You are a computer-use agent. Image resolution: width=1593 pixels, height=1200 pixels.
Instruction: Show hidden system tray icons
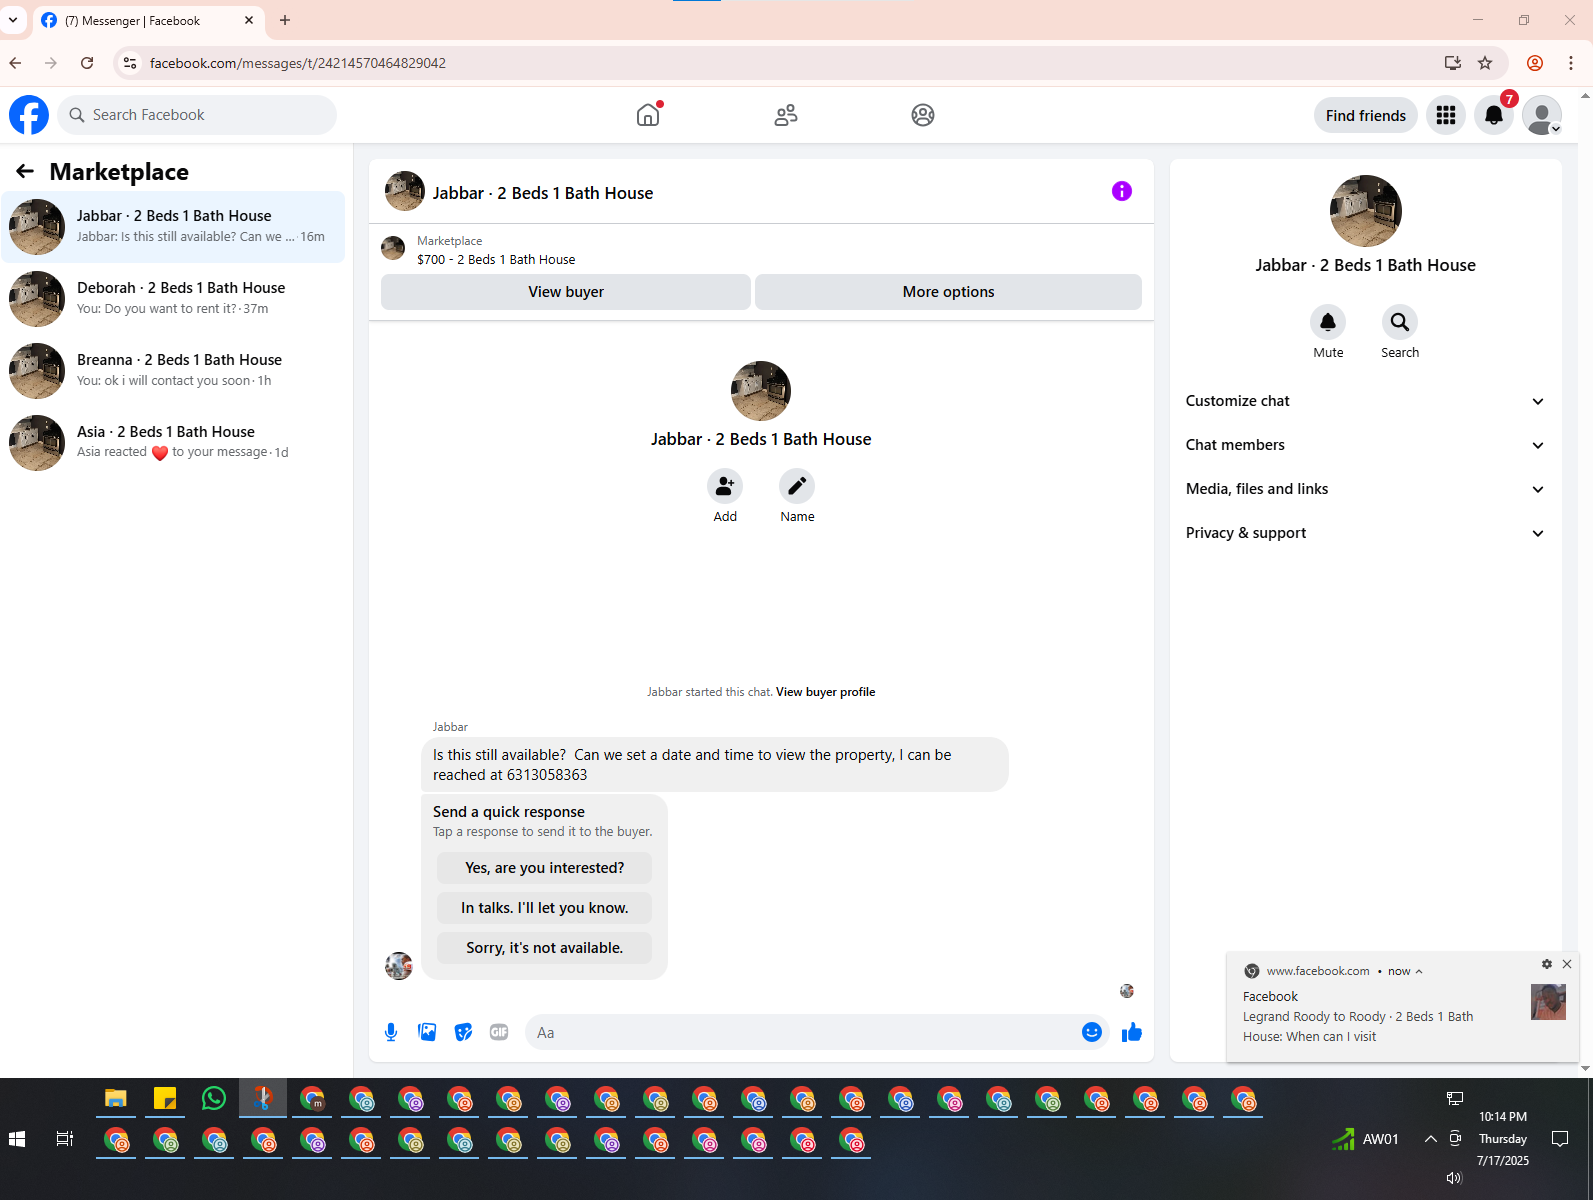[1431, 1139]
